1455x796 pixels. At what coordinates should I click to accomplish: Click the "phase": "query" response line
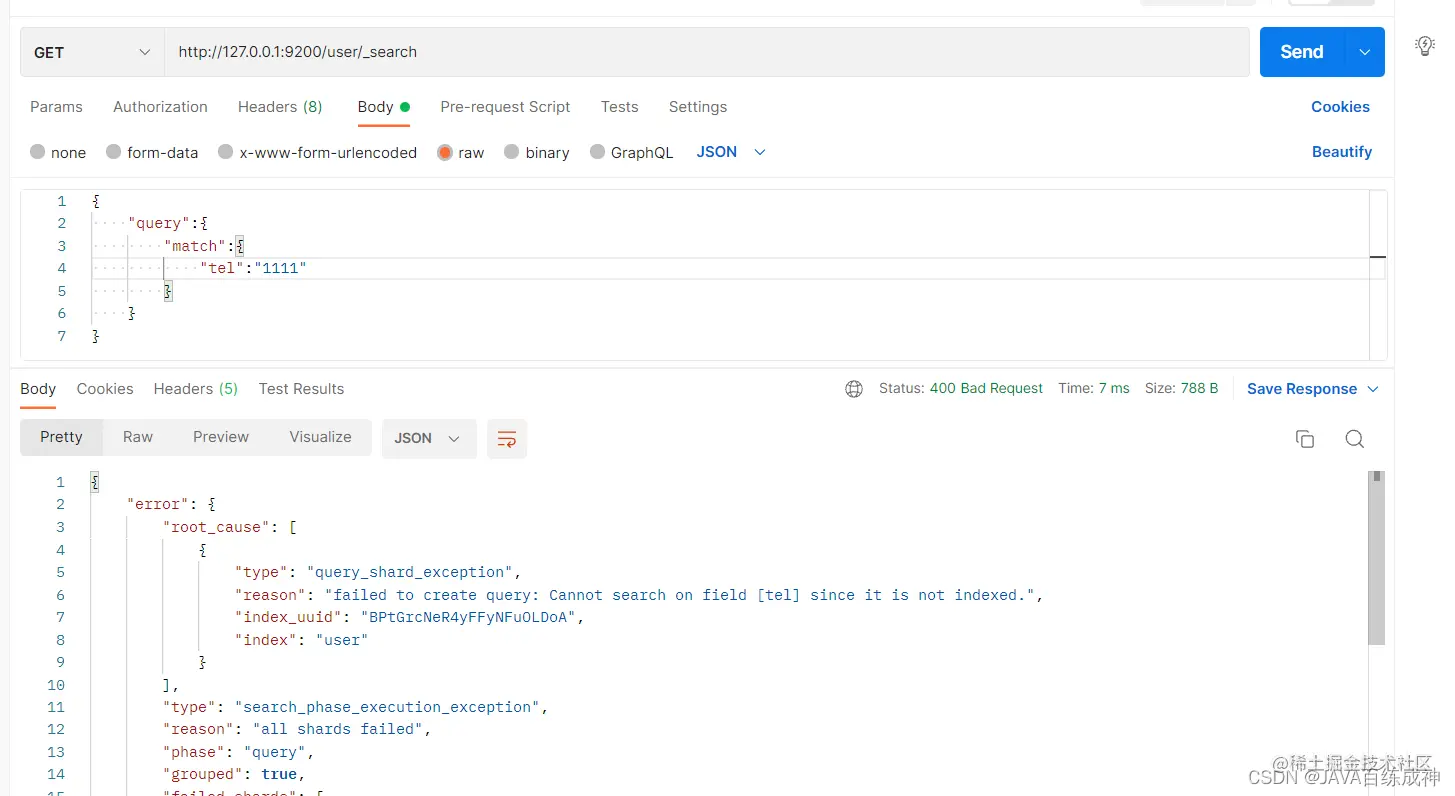pos(239,752)
